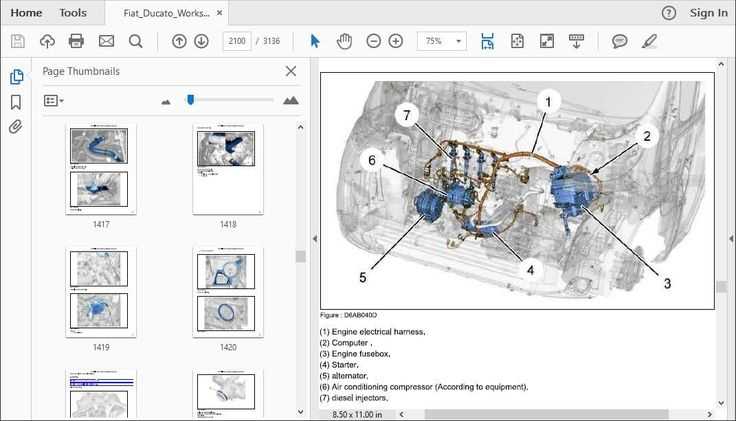Click the Engine fusebox line
This screenshot has height=421, width=736.
coord(355,354)
